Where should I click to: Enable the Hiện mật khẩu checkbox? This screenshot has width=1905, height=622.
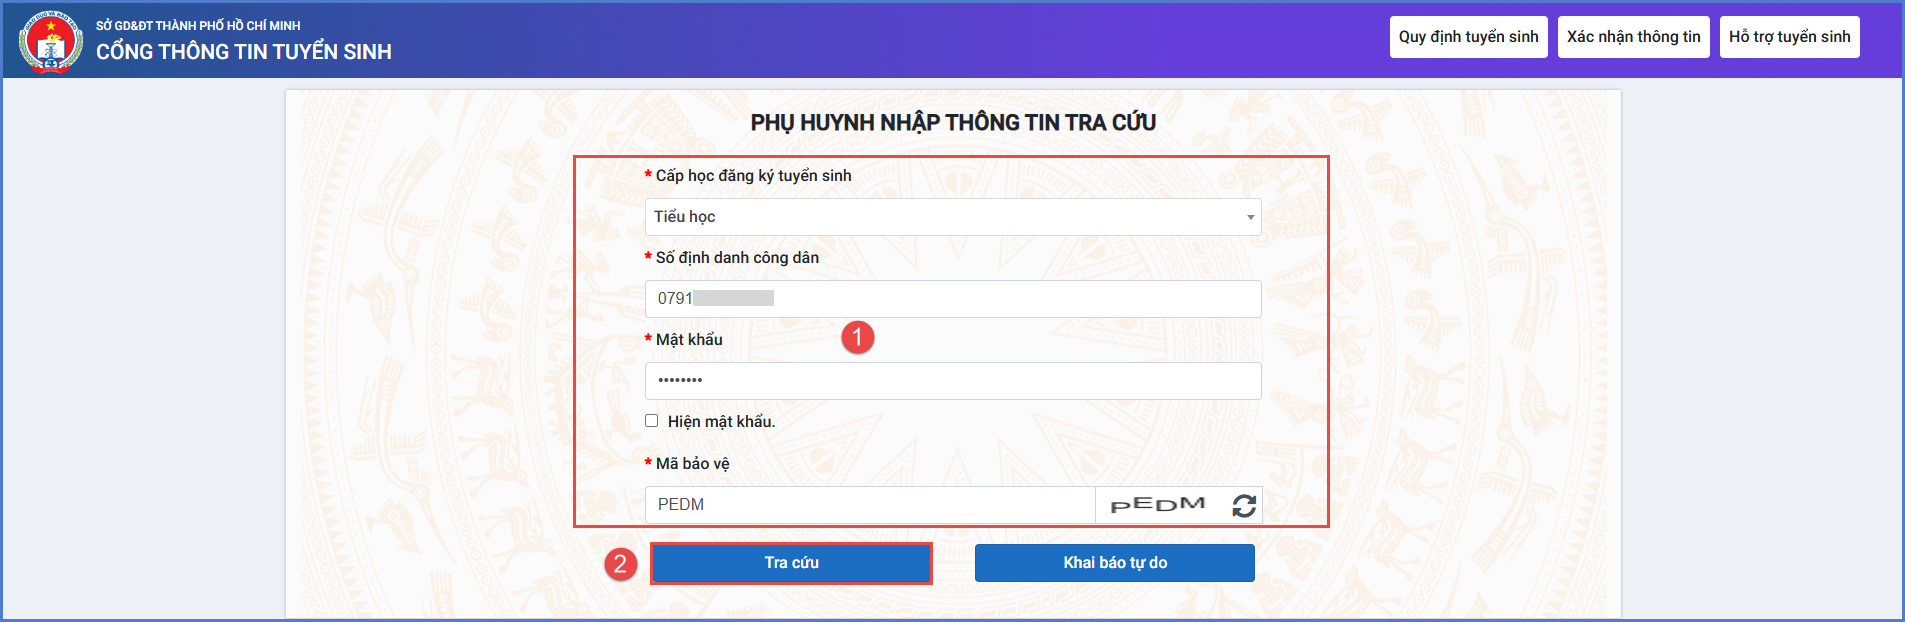tap(651, 421)
